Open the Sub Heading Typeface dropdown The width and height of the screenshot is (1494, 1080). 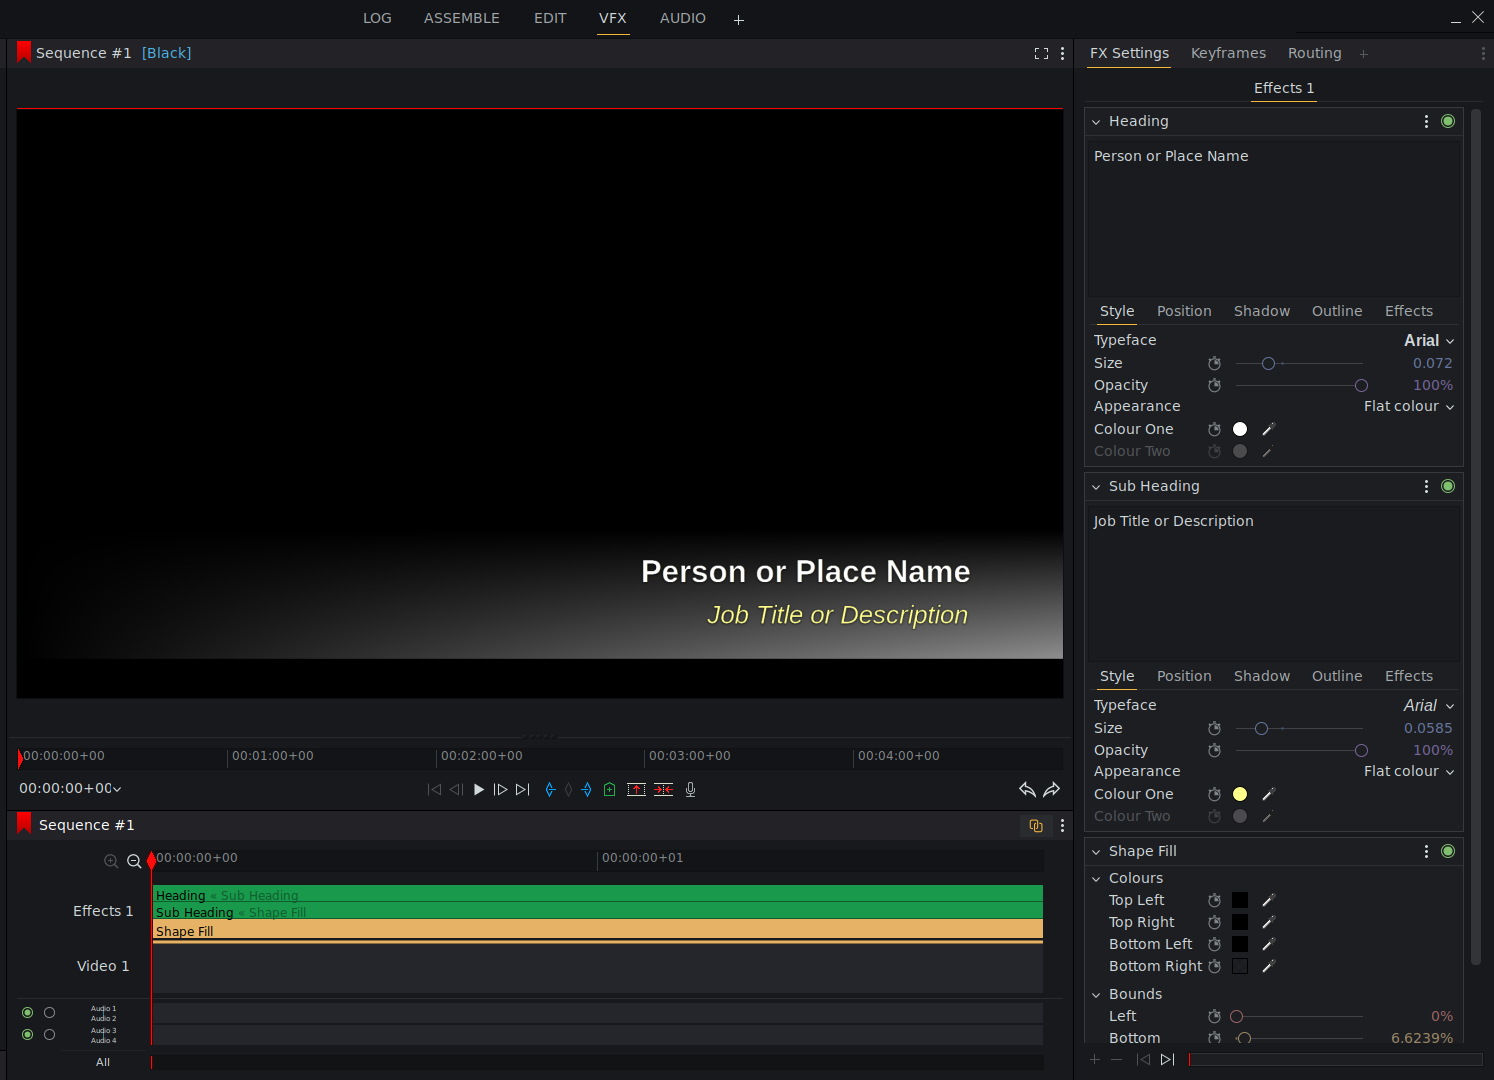click(x=1429, y=706)
